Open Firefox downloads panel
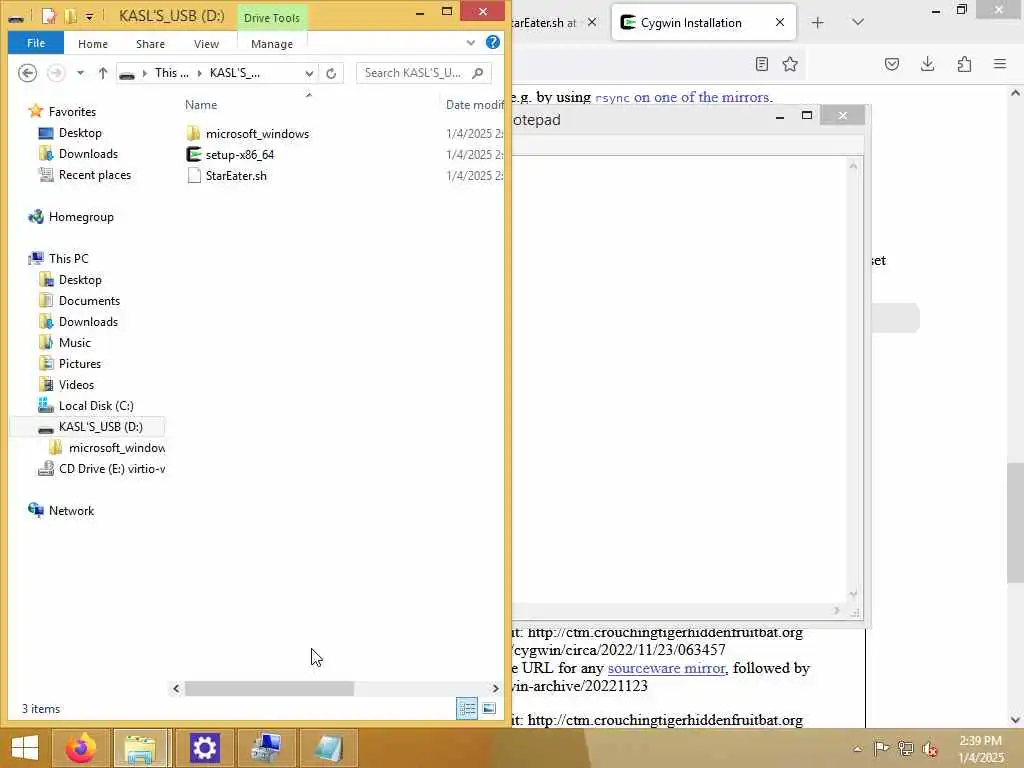 [x=927, y=64]
